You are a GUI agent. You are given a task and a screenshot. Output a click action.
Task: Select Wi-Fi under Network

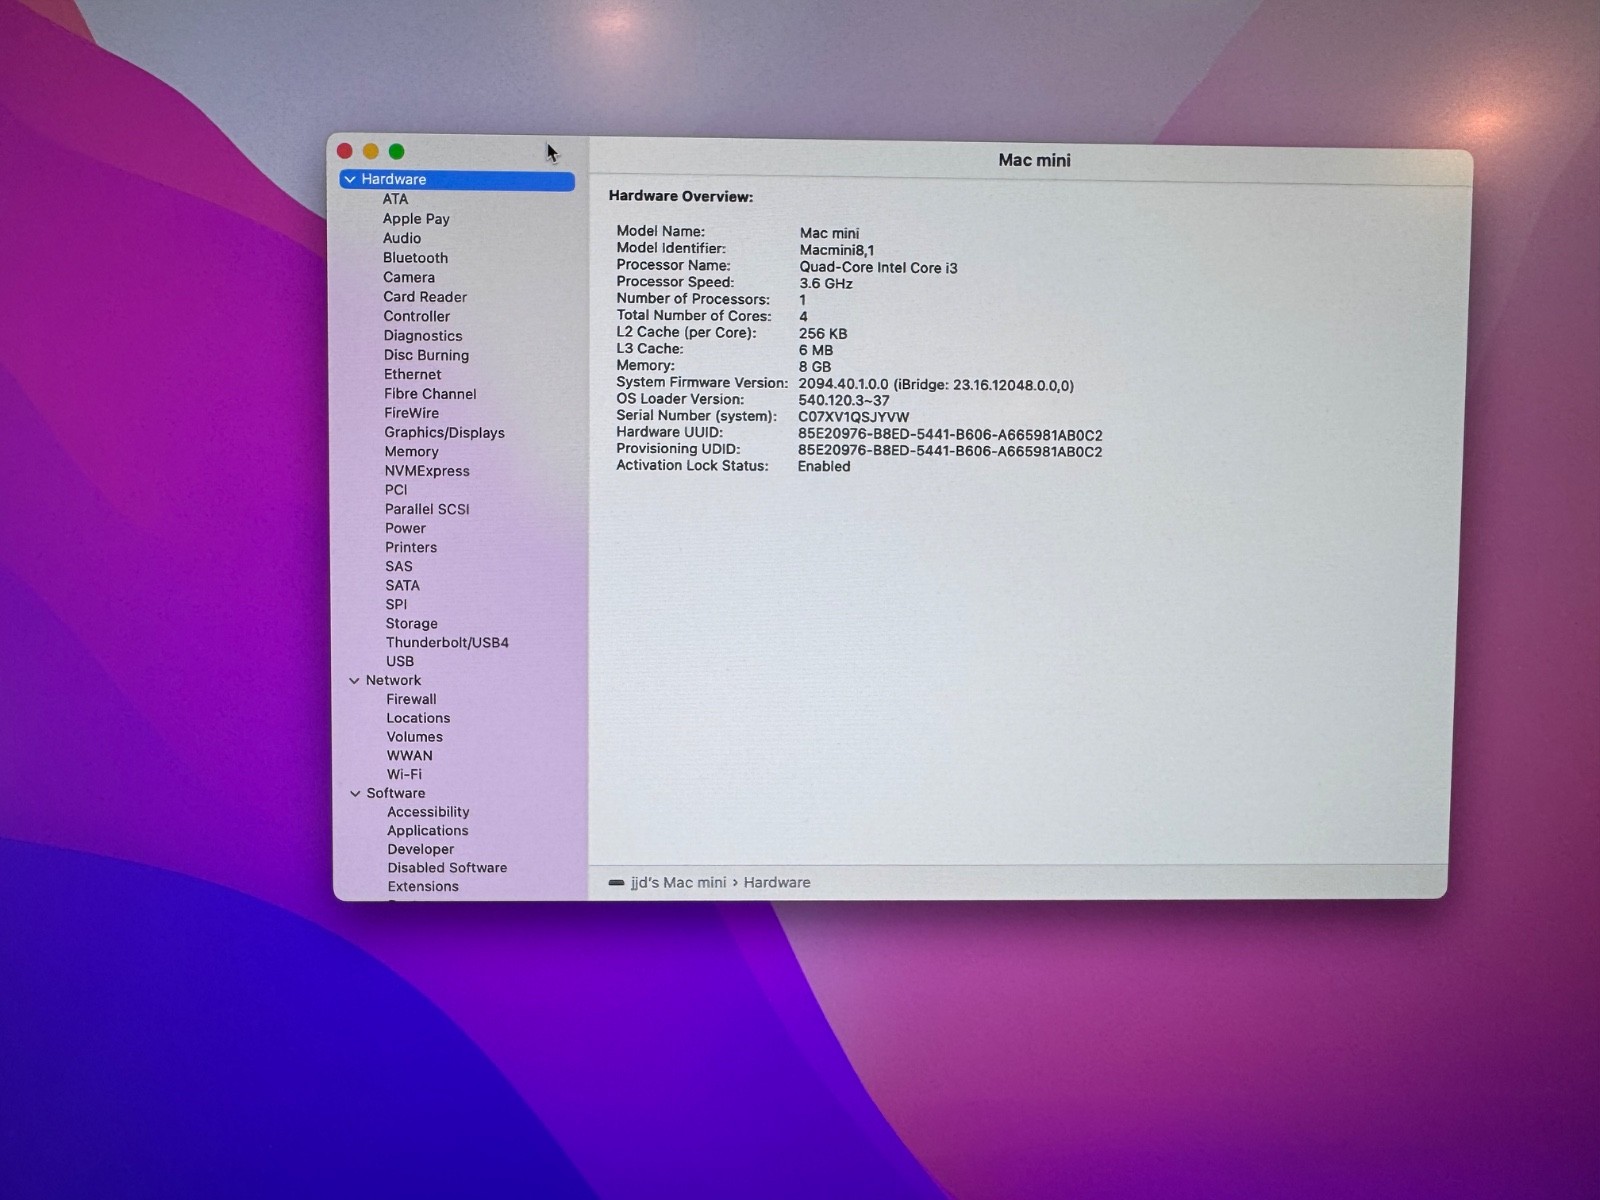point(404,775)
